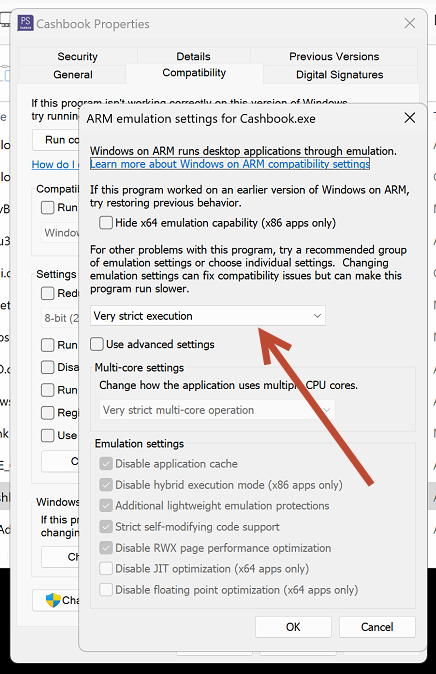This screenshot has height=674, width=436.
Task: Open Very strict multi-core operation dropdown
Action: pyautogui.click(x=217, y=410)
